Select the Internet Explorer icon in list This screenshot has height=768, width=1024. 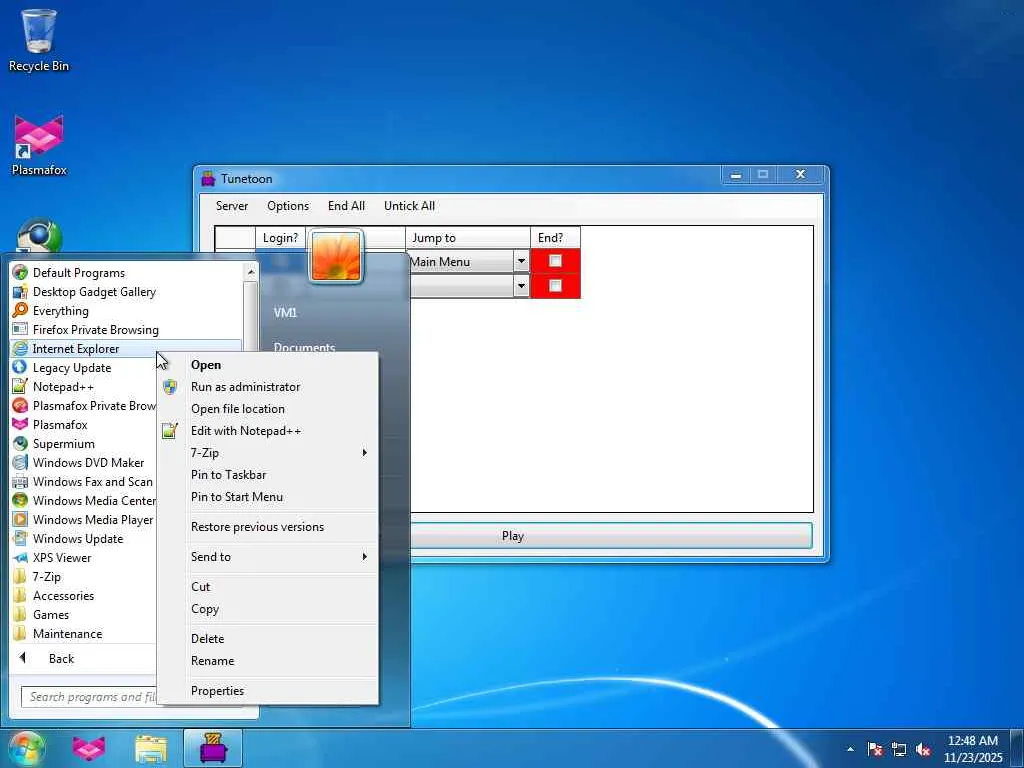(x=20, y=348)
